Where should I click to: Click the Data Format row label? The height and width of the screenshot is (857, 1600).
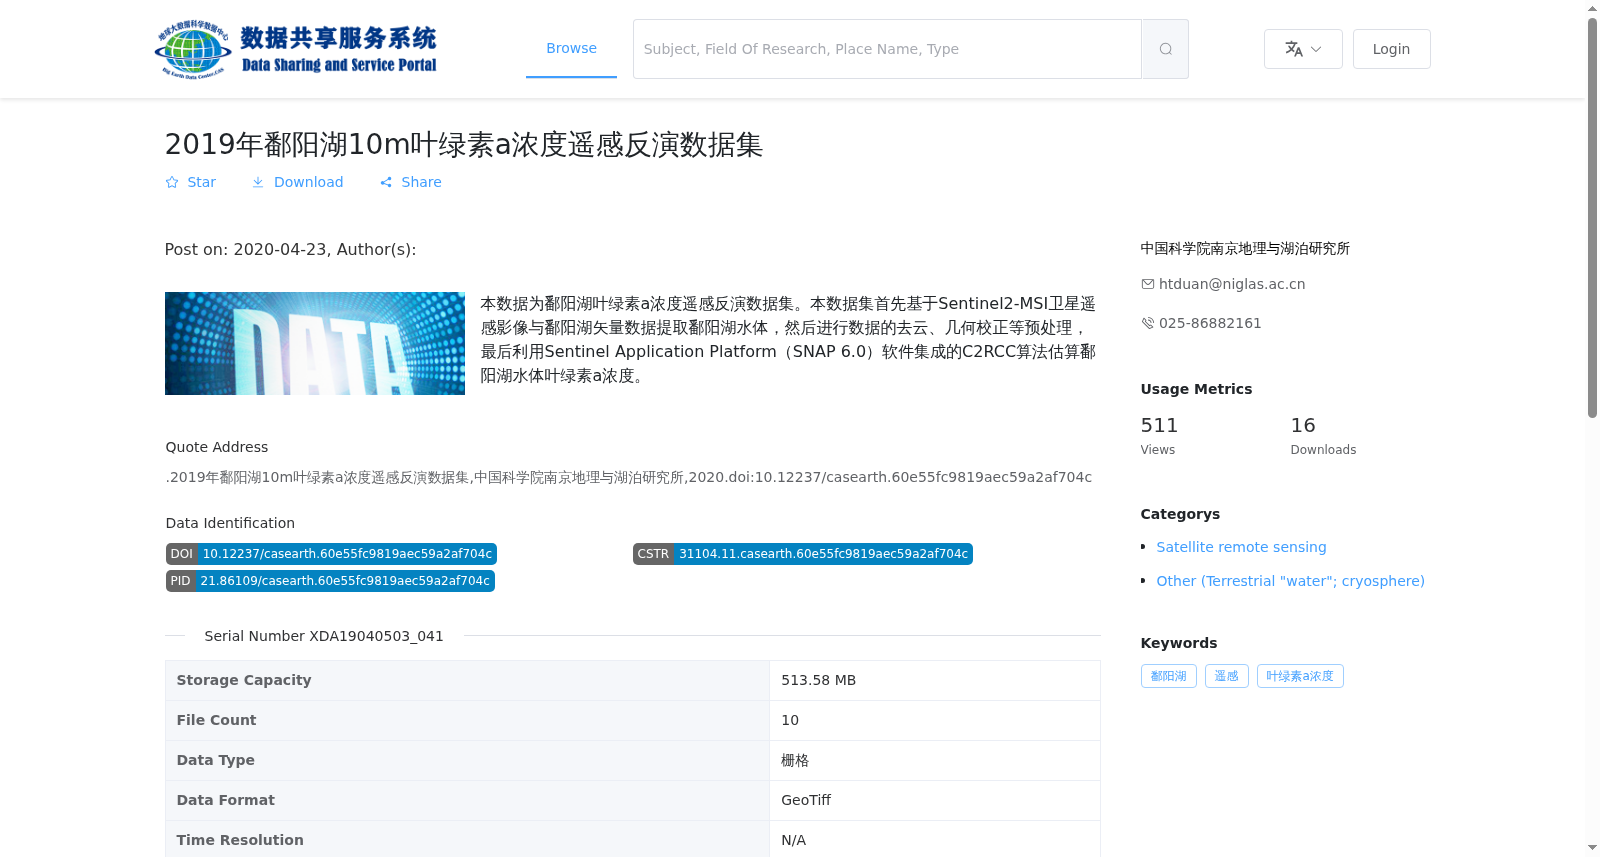226,800
